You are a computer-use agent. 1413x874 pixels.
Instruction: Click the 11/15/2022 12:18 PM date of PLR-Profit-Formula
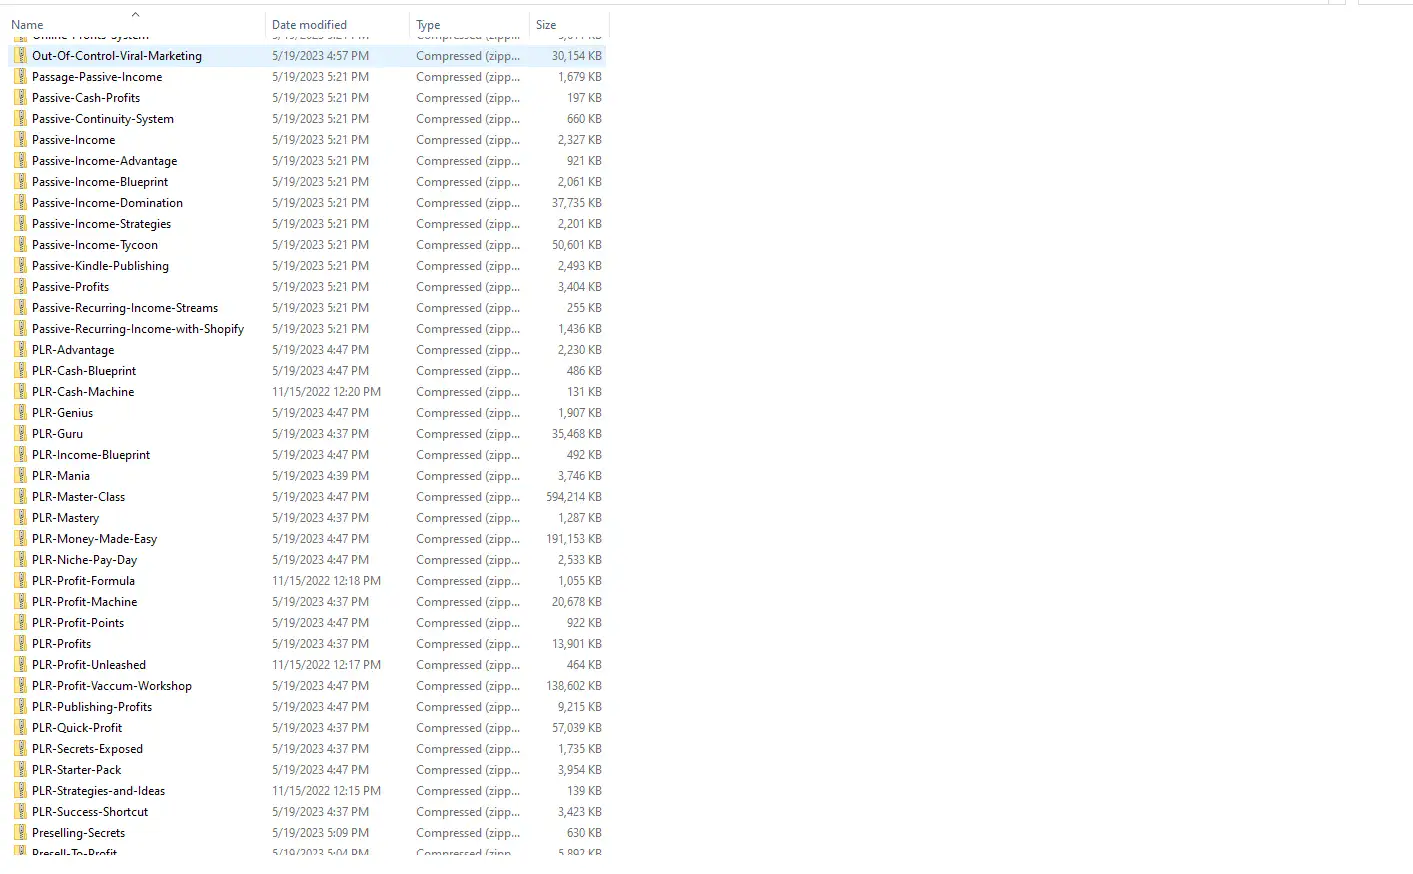(x=326, y=581)
